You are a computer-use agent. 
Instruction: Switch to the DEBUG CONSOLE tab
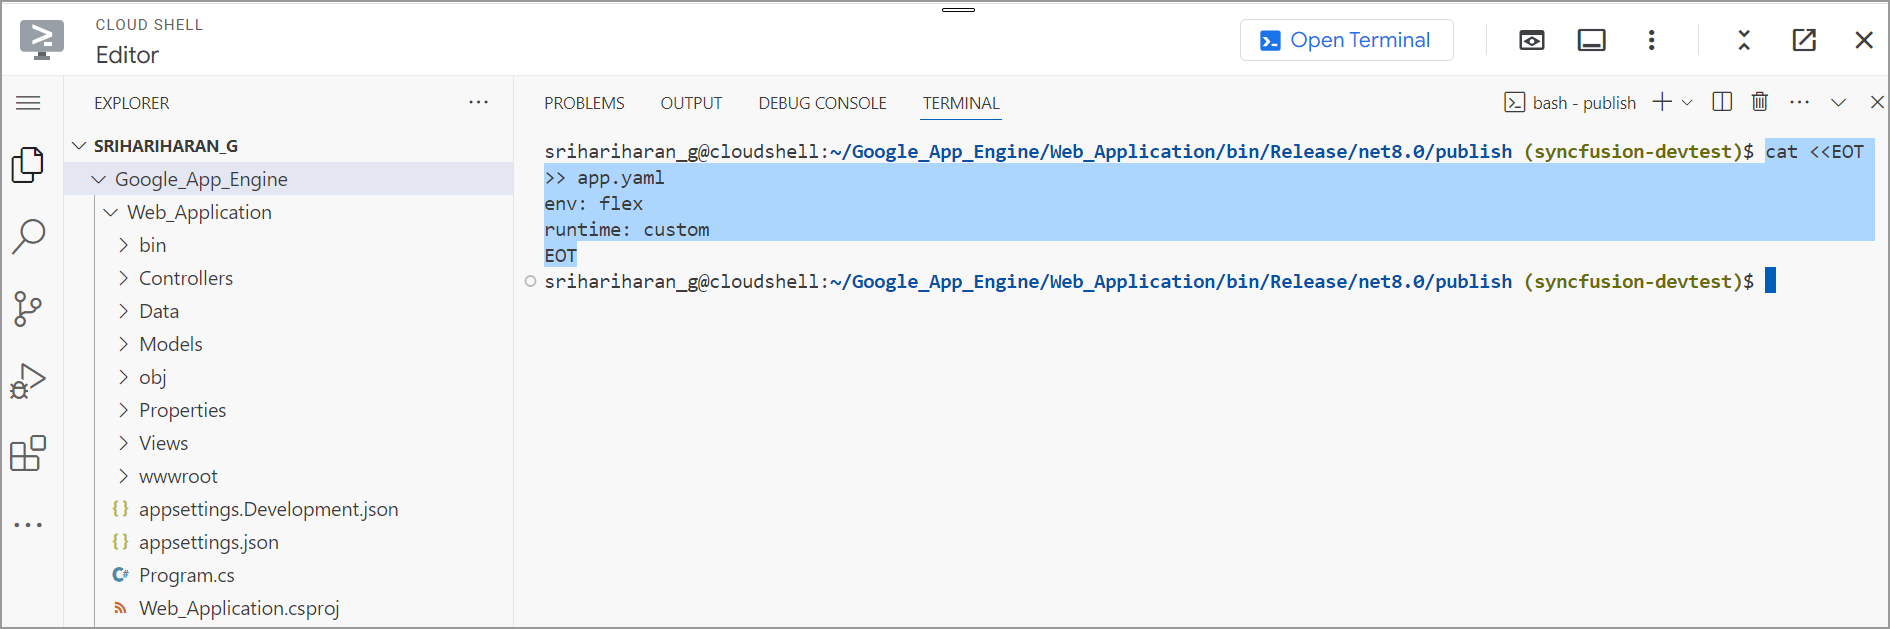822,103
